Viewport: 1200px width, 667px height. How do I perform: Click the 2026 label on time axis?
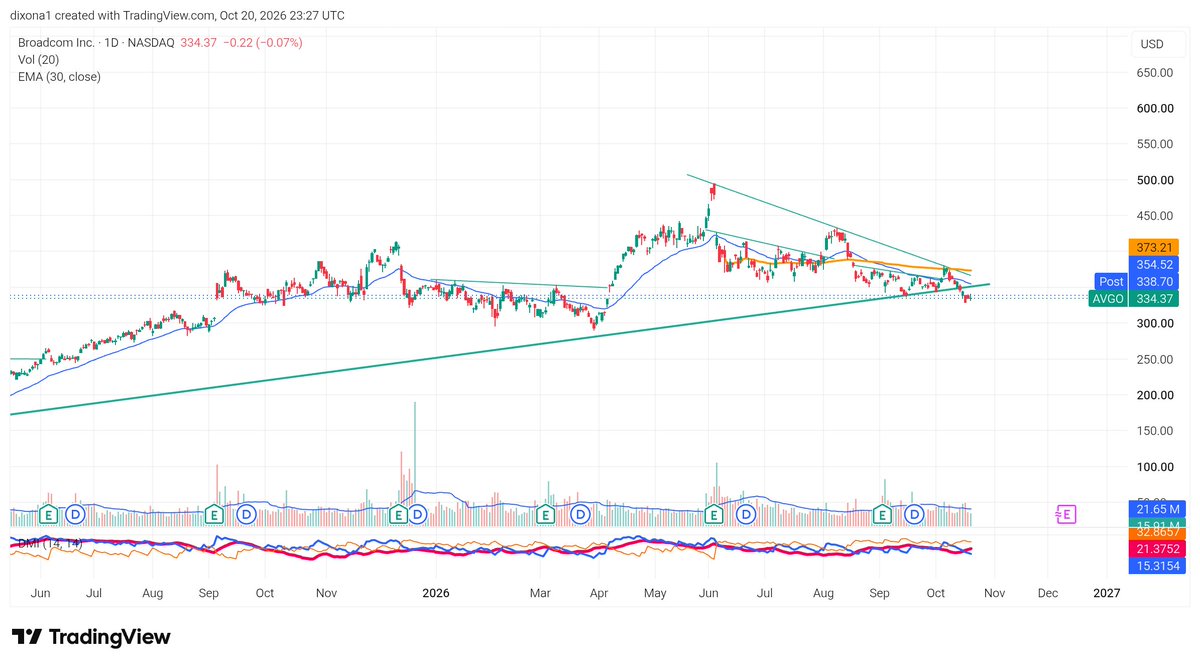pyautogui.click(x=436, y=593)
